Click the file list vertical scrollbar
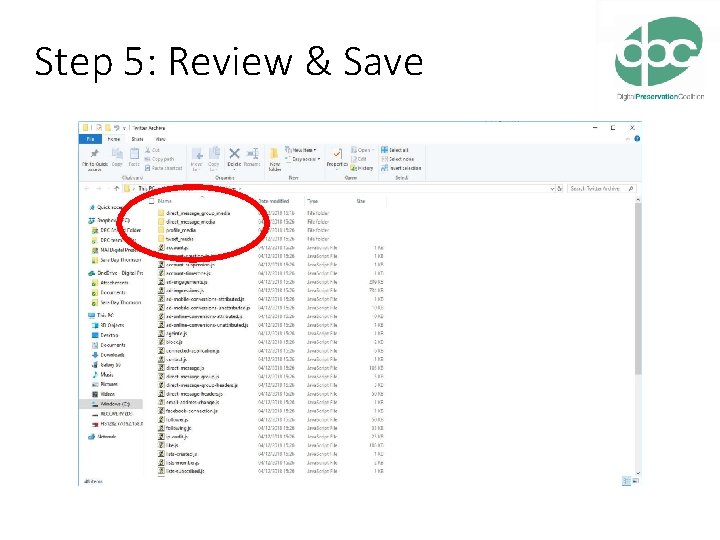The width and height of the screenshot is (720, 540). (x=637, y=288)
